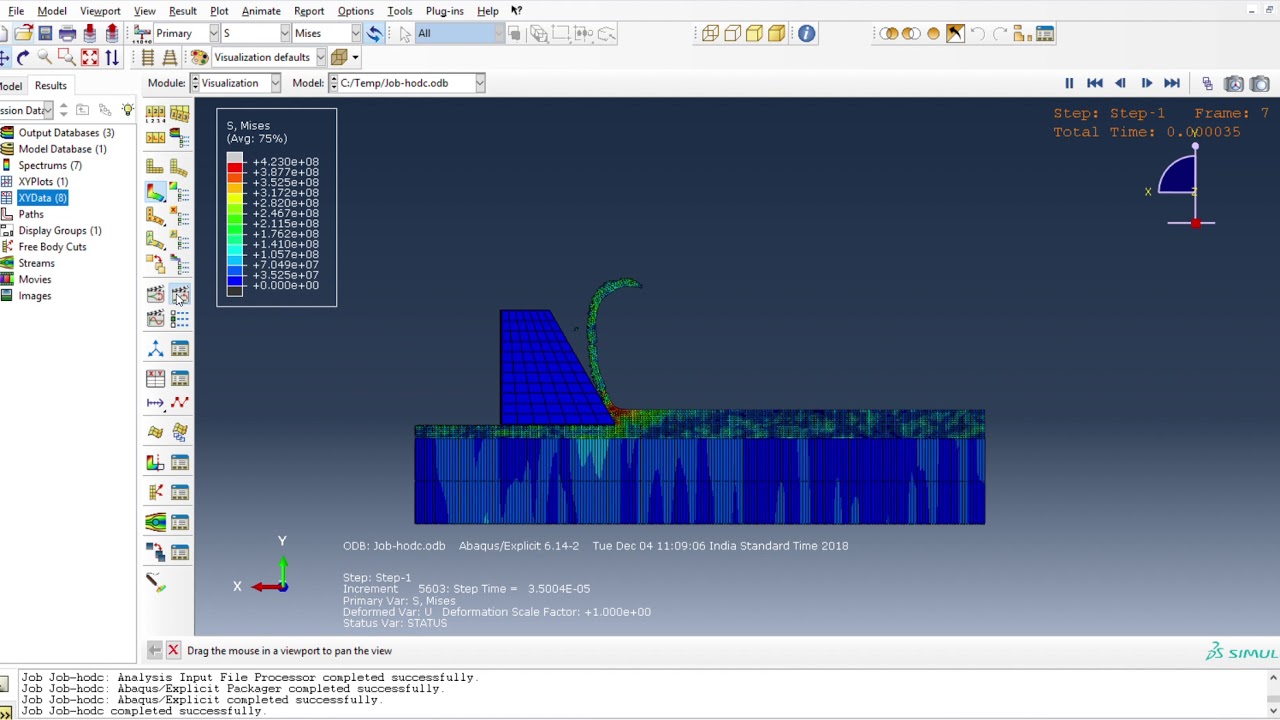The height and width of the screenshot is (720, 1280).
Task: Click the dark blue legend swatch
Action: [234, 280]
